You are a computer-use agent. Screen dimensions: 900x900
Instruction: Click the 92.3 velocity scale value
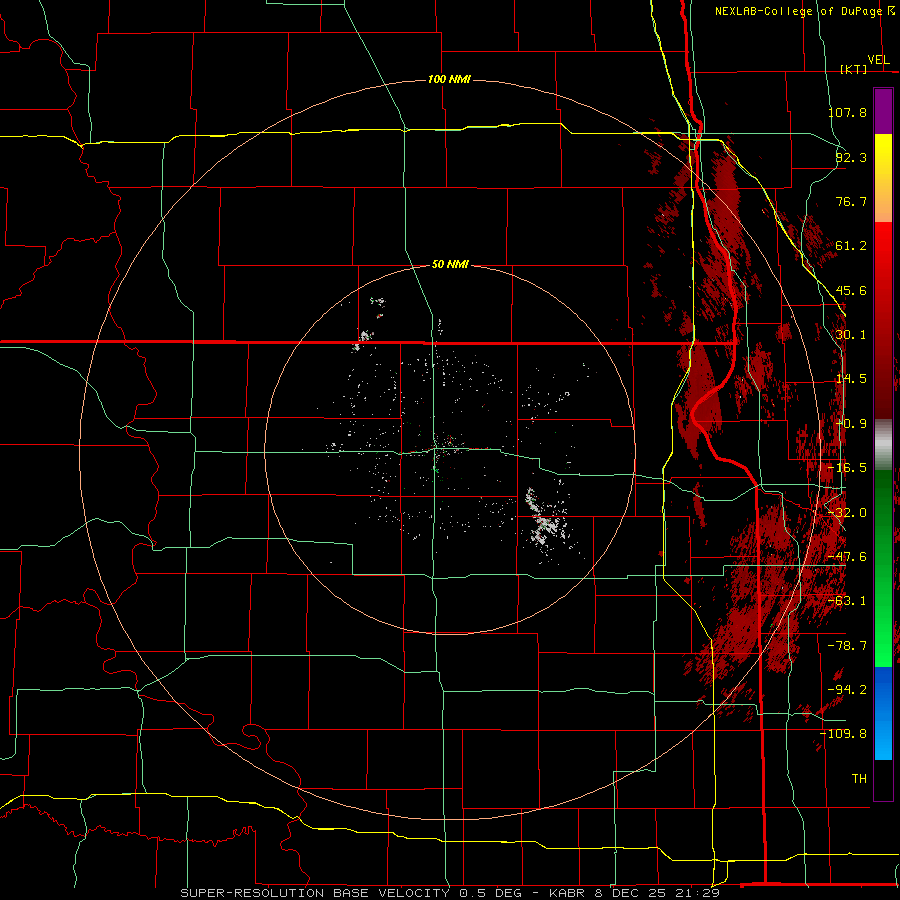coord(851,157)
